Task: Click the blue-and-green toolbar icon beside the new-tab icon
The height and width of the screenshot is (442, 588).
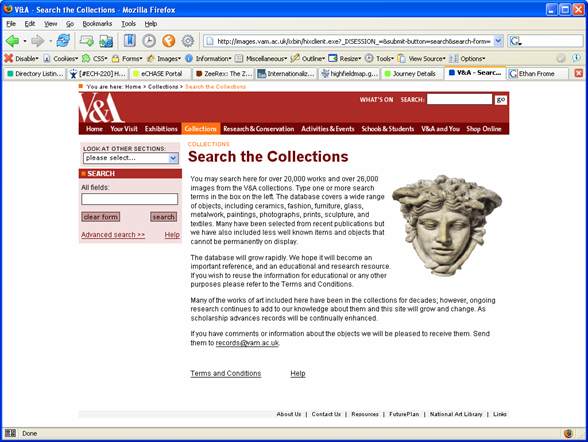Action: coord(106,40)
